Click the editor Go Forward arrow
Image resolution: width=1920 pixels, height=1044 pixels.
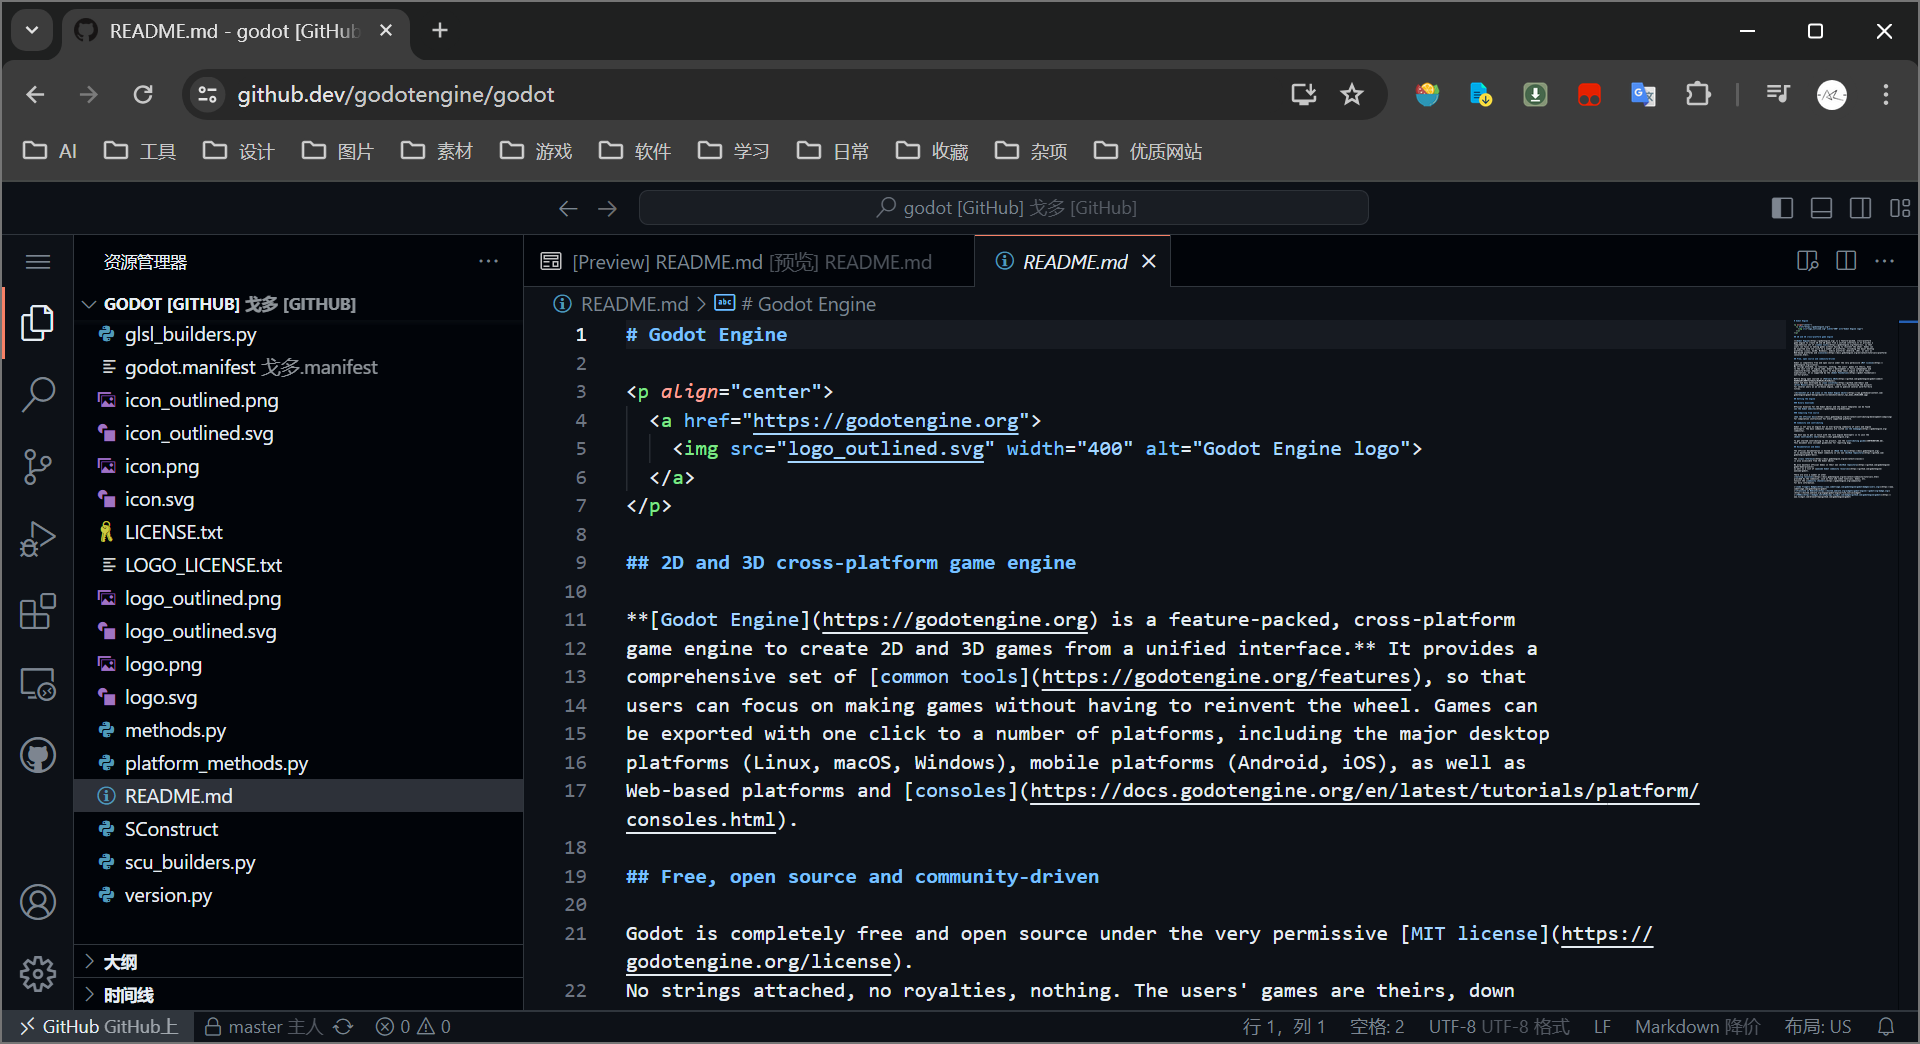tap(607, 208)
